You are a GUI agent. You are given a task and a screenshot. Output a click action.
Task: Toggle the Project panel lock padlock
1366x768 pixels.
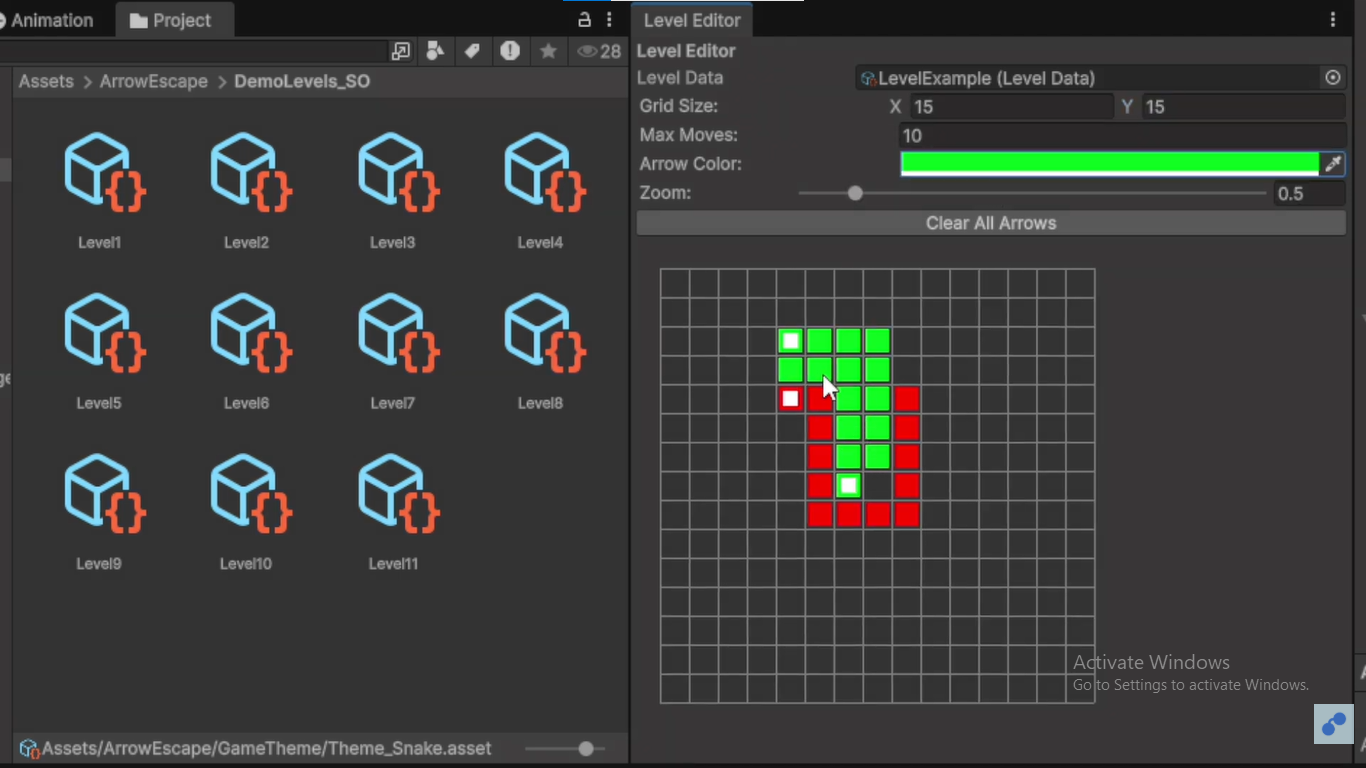584,19
